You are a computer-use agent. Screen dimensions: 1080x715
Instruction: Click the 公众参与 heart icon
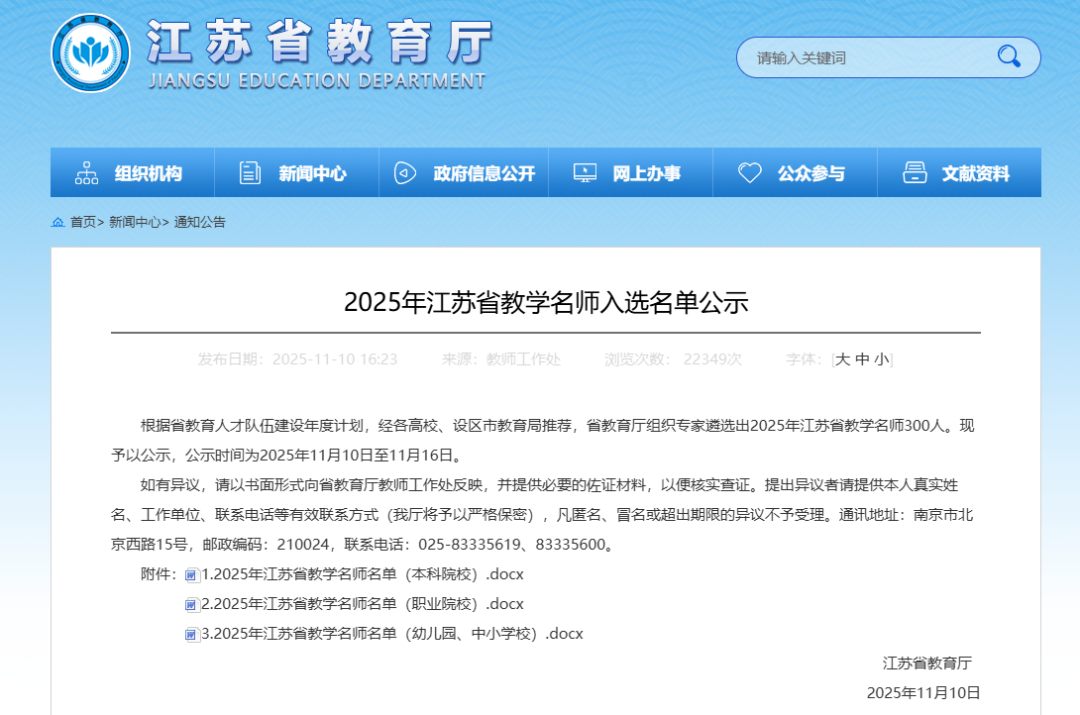tap(750, 173)
